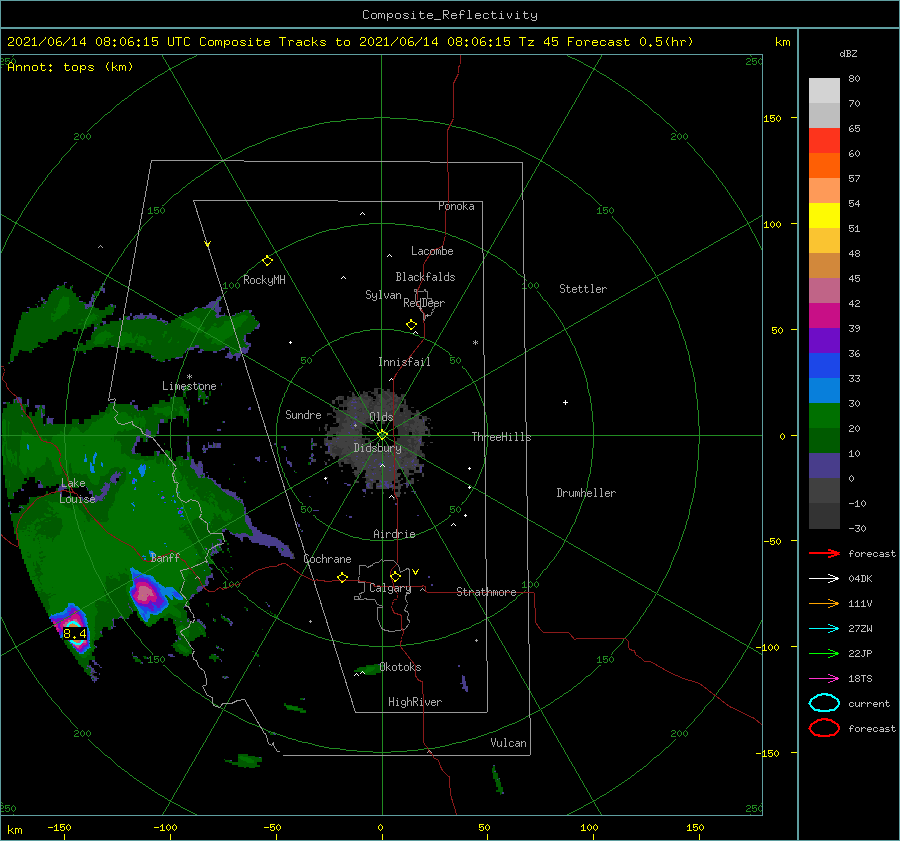Click the Banff label on map
This screenshot has width=900, height=841.
click(165, 557)
